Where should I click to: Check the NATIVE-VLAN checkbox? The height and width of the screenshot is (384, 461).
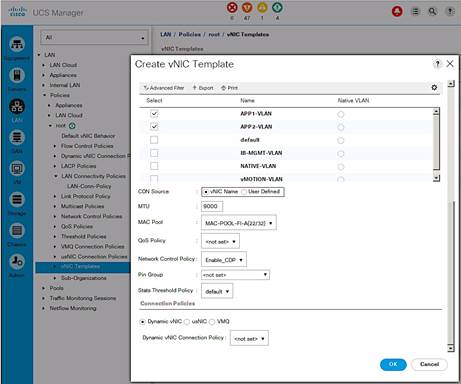click(154, 166)
